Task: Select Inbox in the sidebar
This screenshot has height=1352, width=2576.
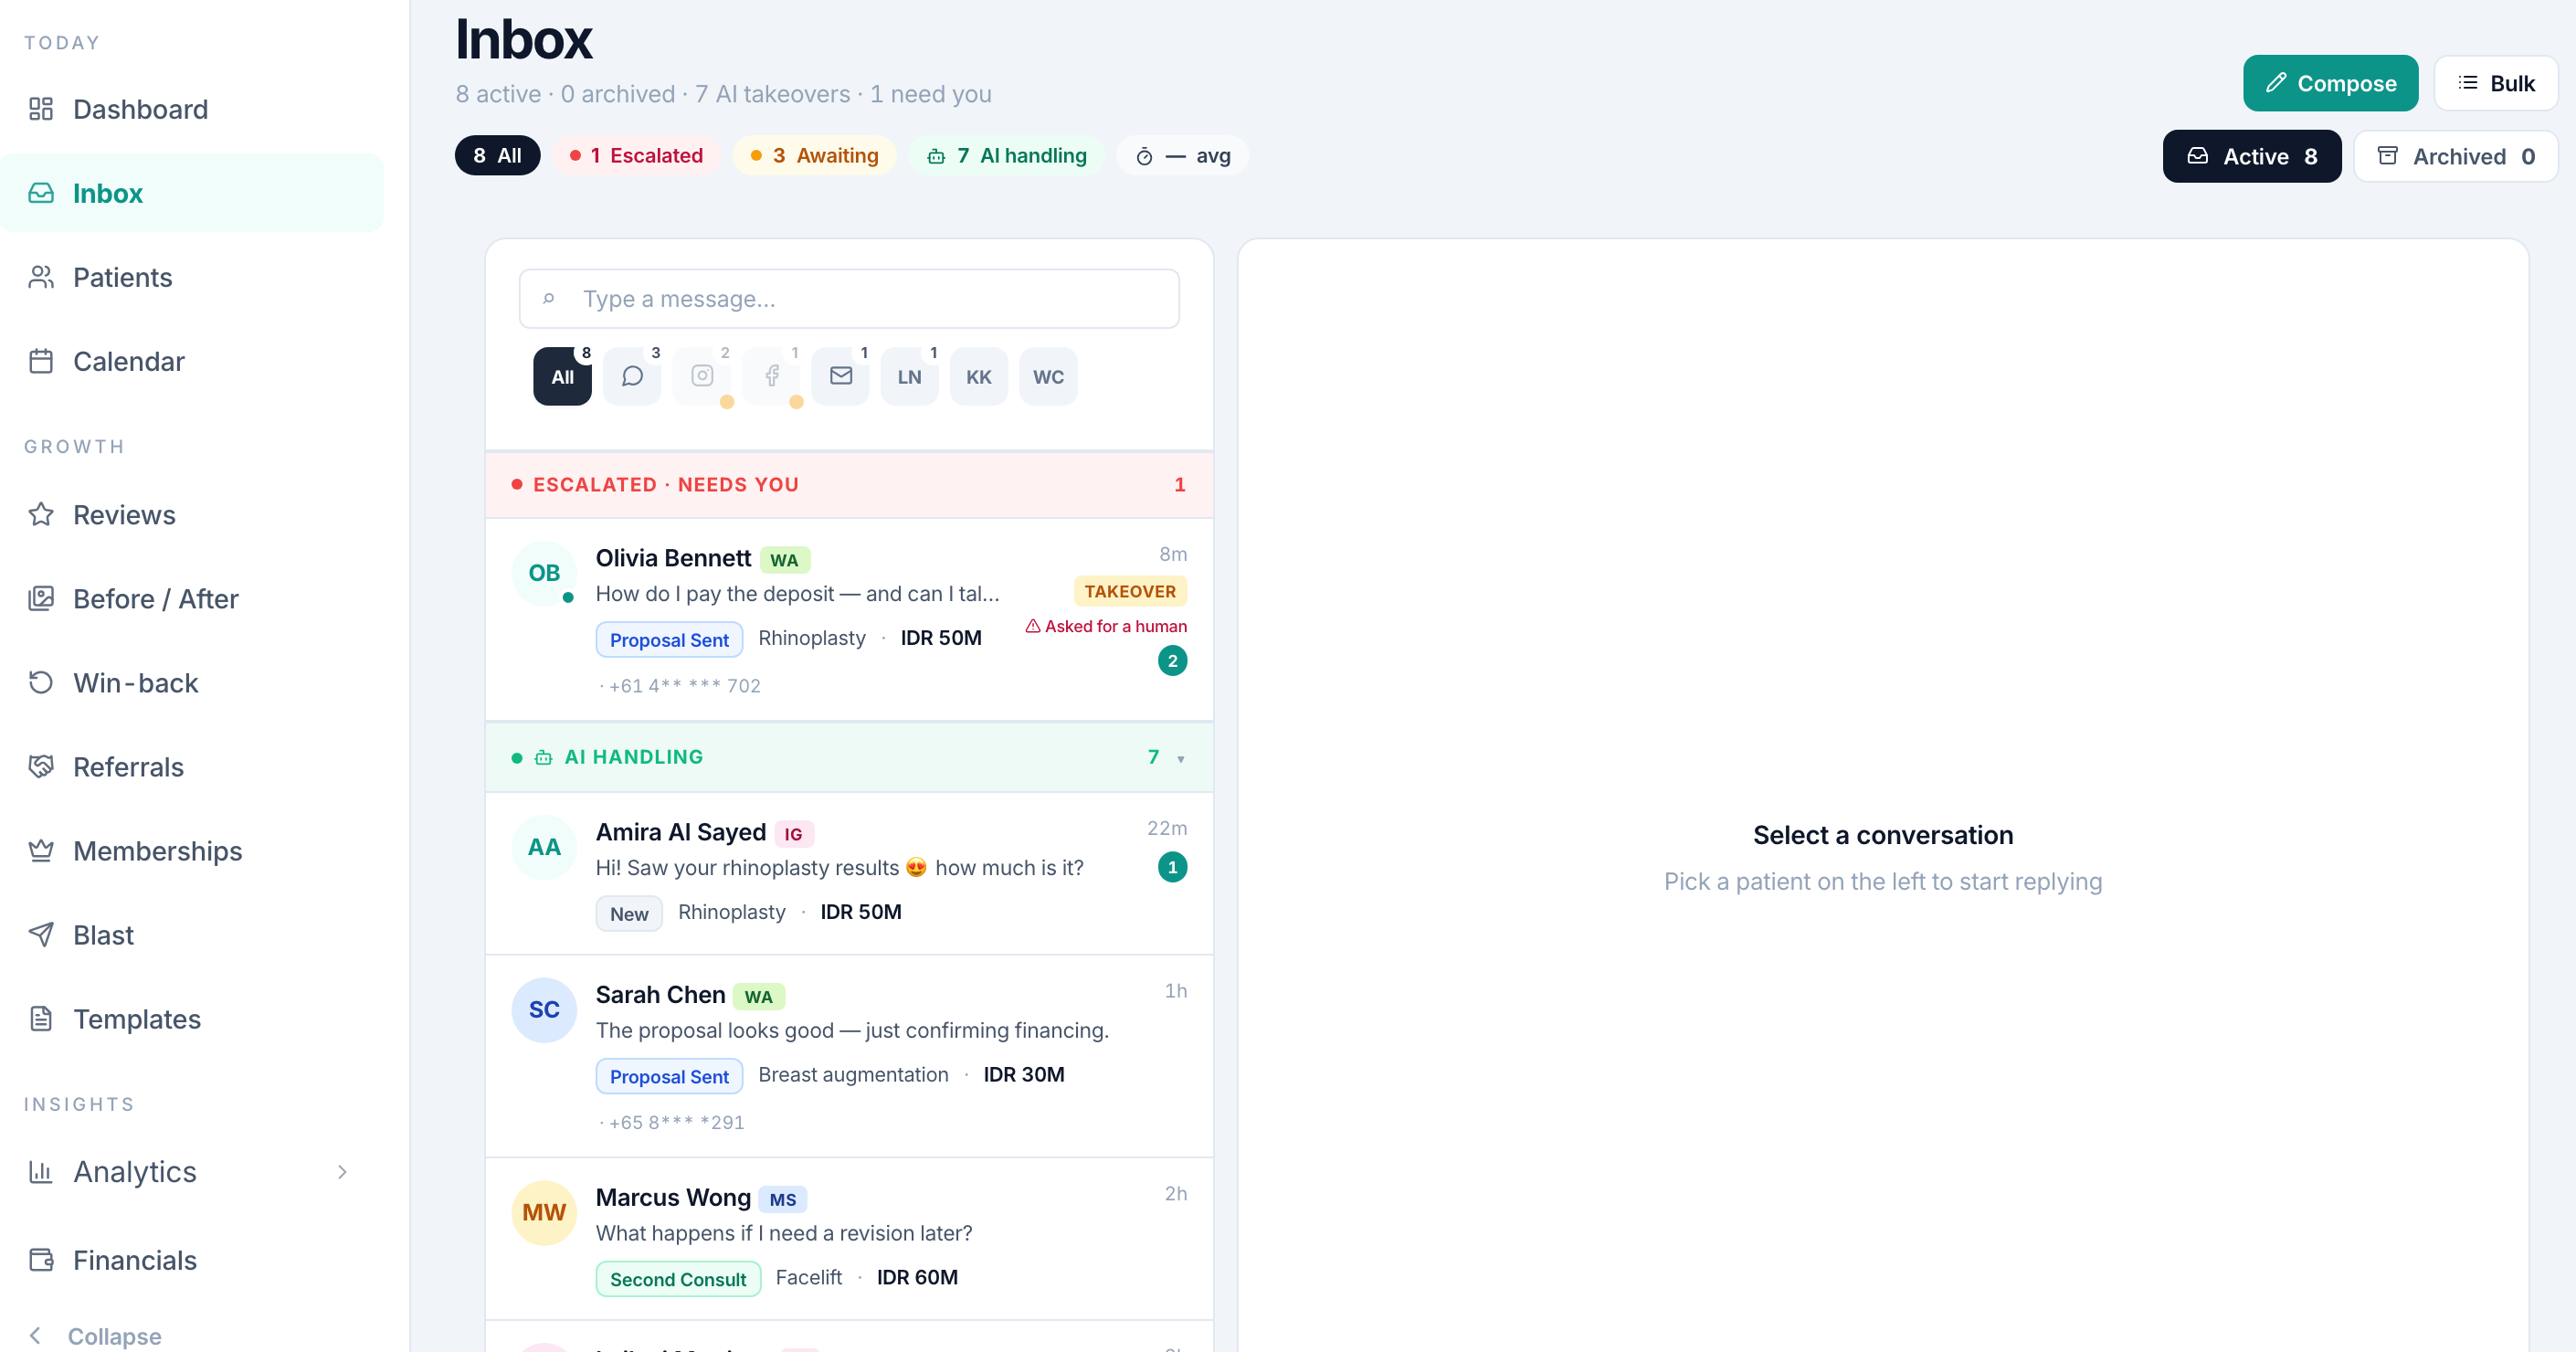Action: [191, 193]
